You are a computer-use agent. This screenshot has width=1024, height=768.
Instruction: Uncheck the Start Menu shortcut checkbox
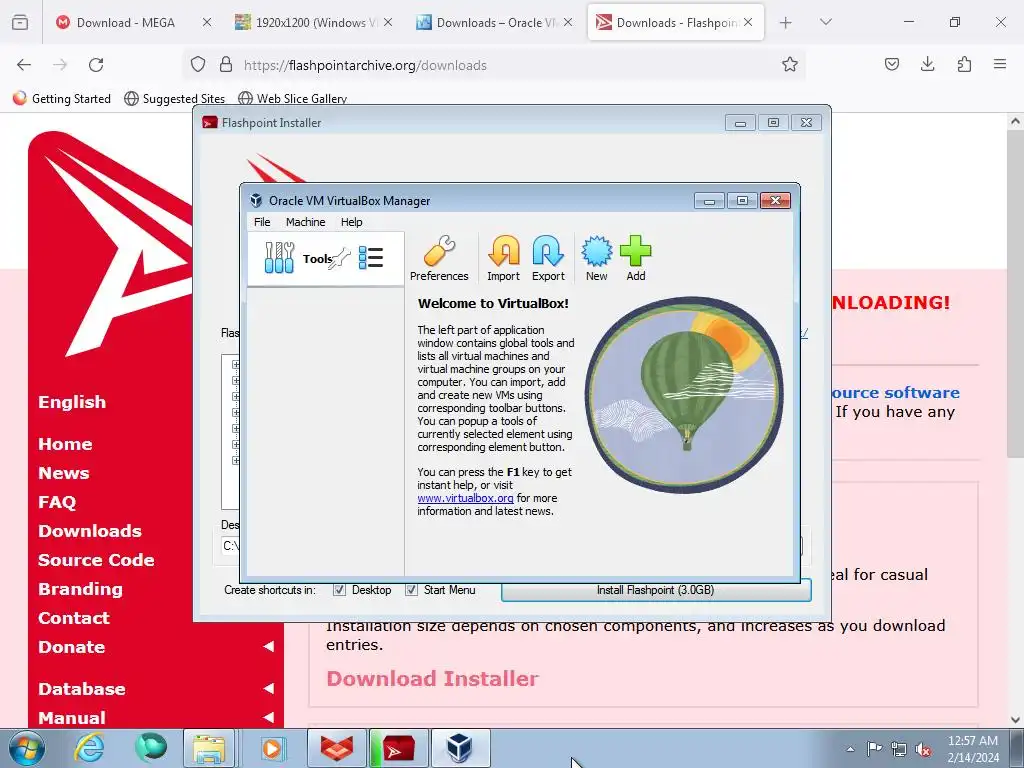pyautogui.click(x=411, y=590)
